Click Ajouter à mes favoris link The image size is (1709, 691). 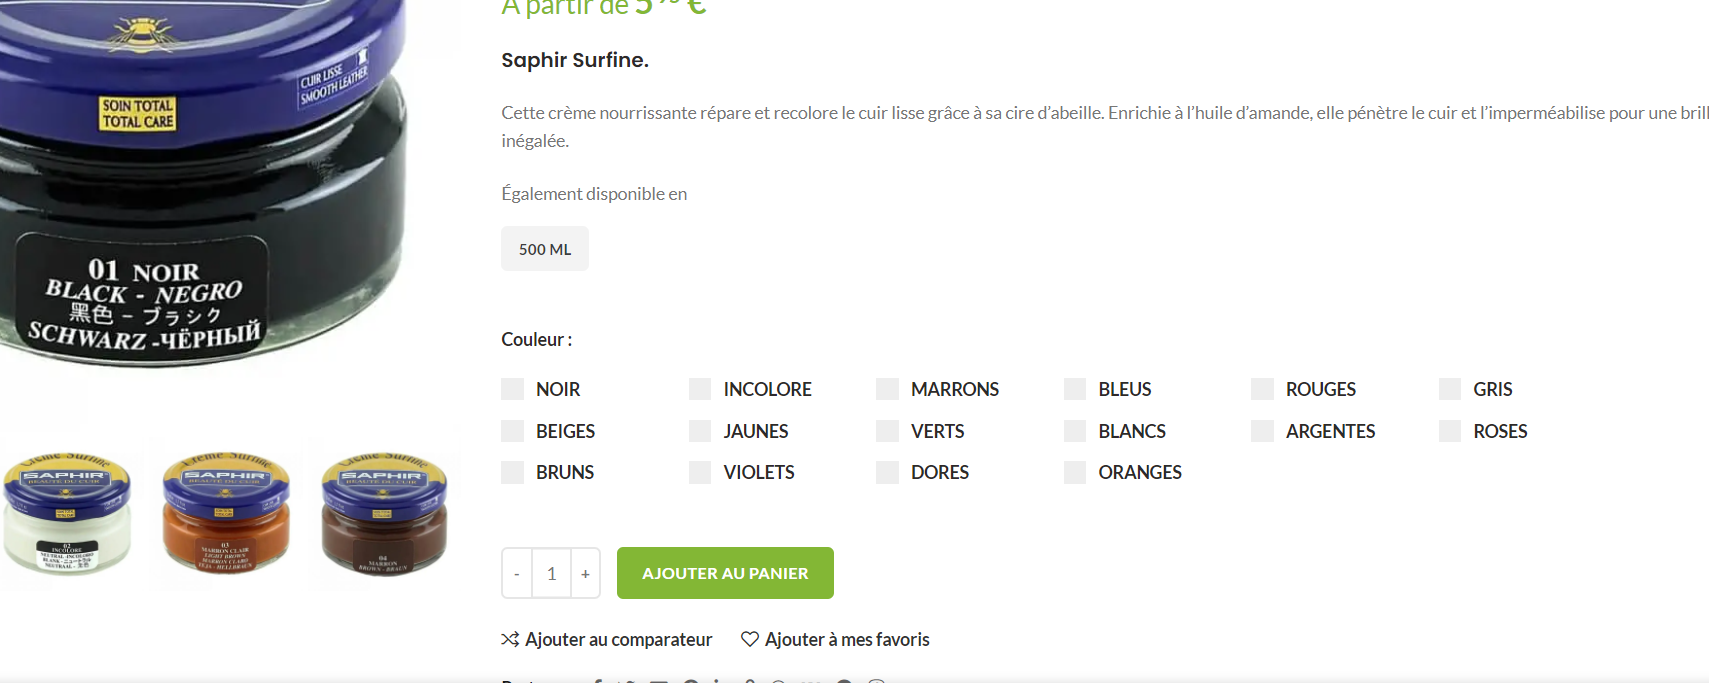pos(835,639)
